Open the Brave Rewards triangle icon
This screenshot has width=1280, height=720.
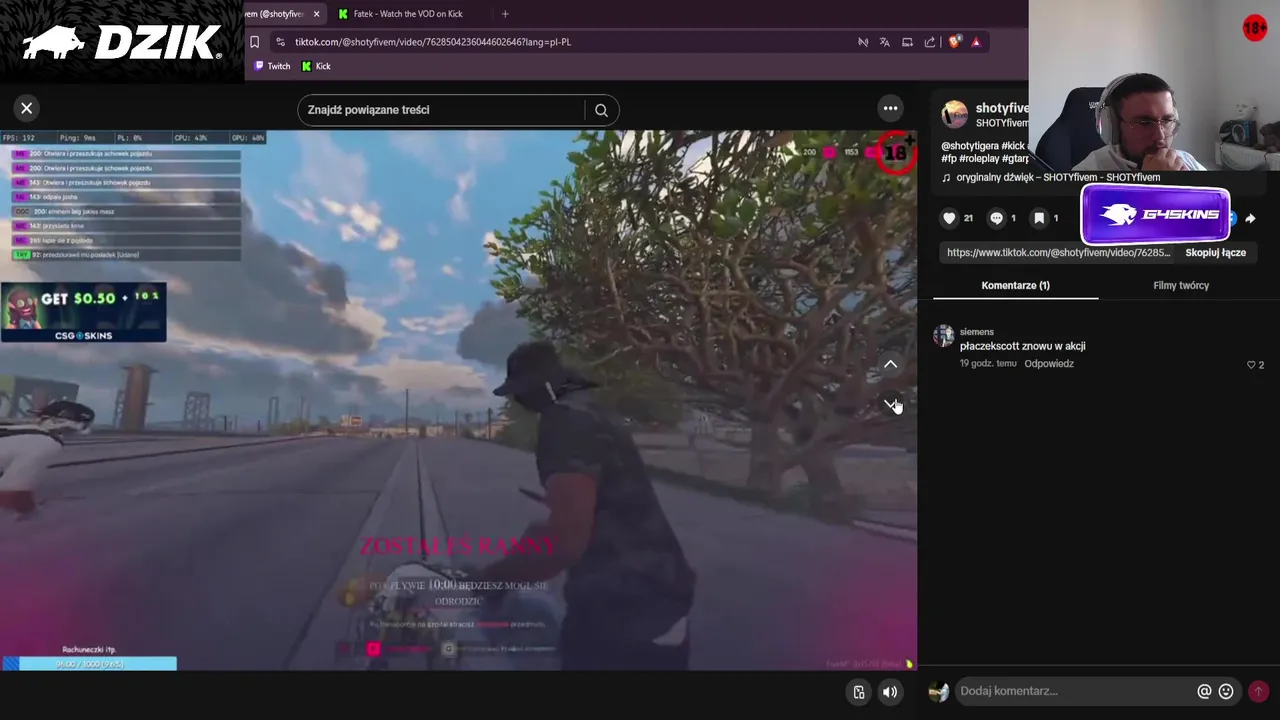[x=976, y=42]
